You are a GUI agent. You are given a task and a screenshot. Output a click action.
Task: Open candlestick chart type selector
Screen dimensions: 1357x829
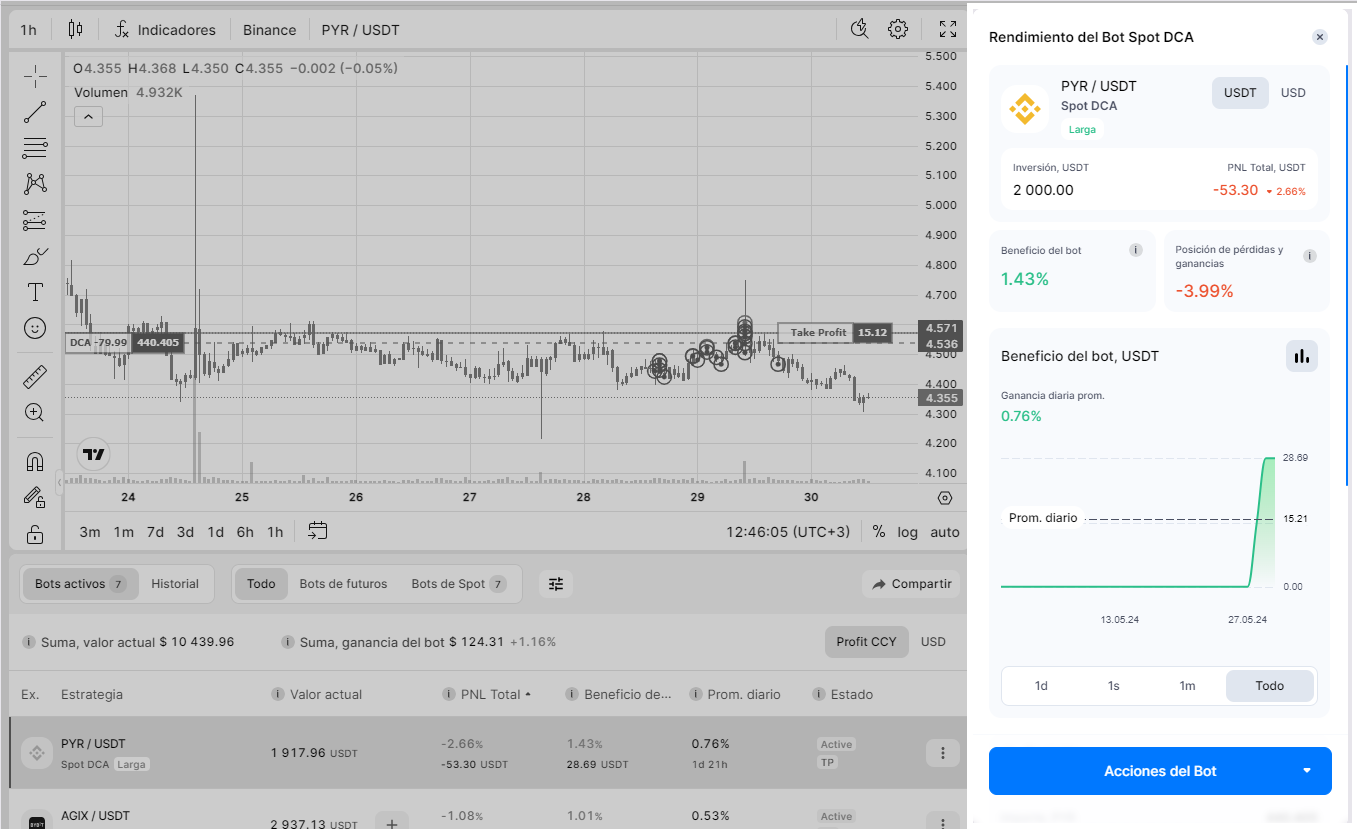pos(76,29)
